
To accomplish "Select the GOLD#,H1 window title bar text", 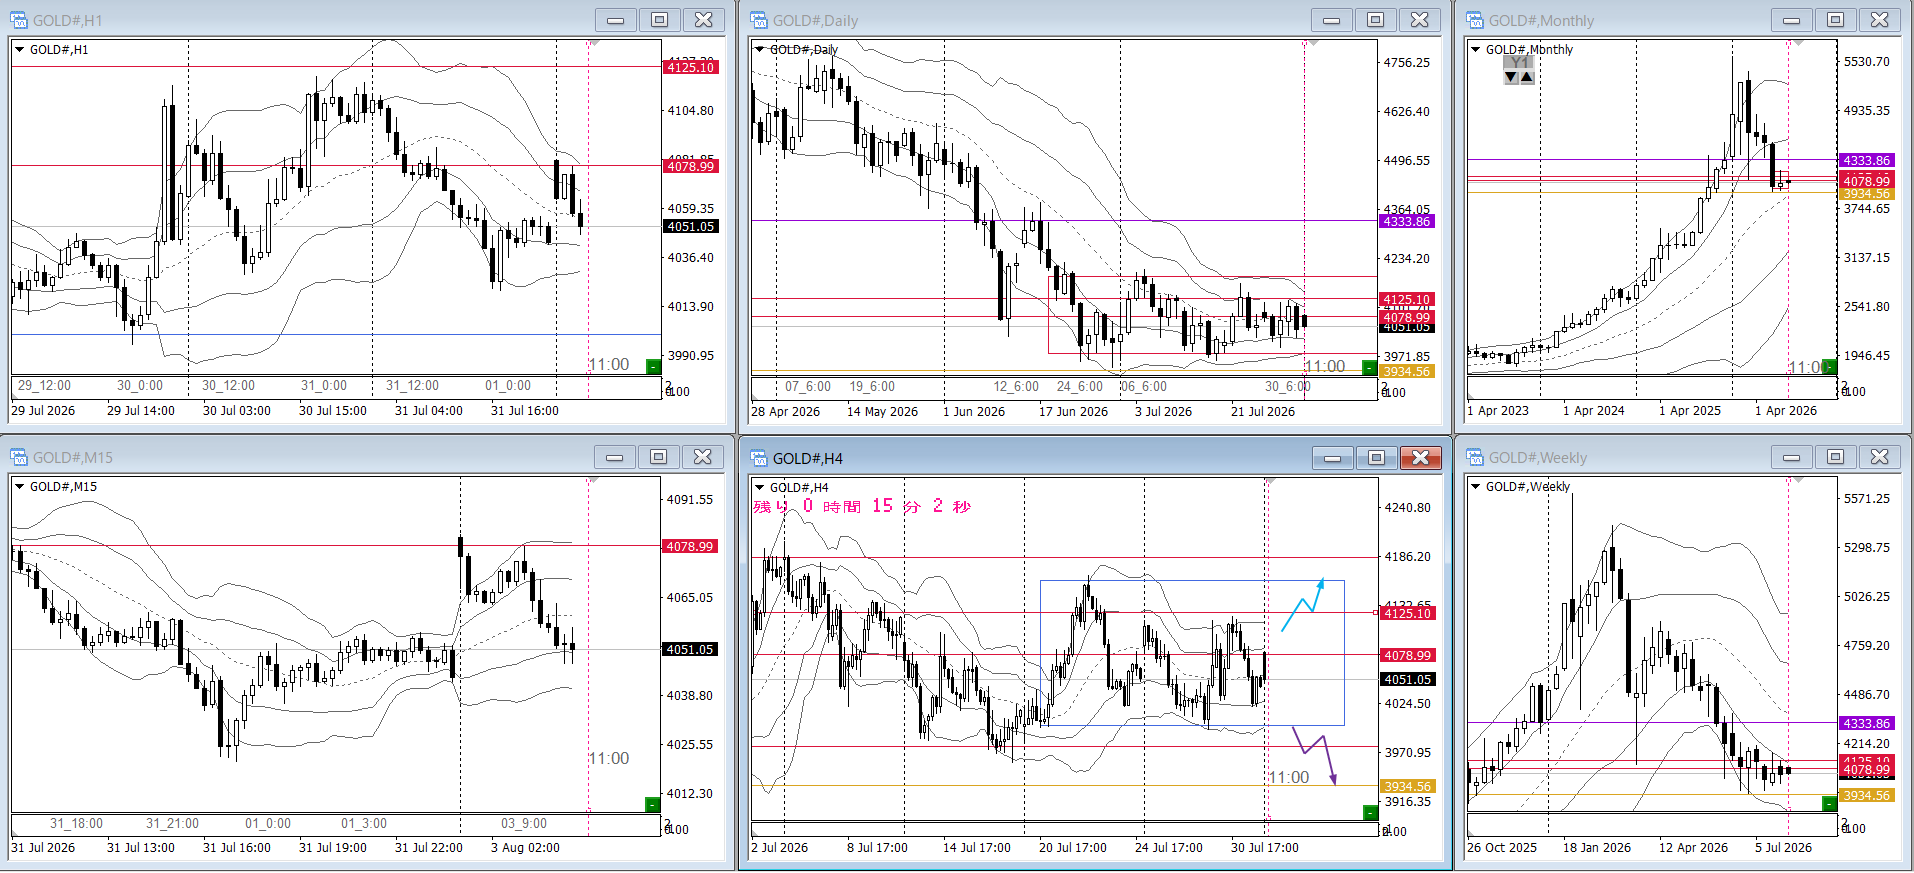I will coord(68,21).
